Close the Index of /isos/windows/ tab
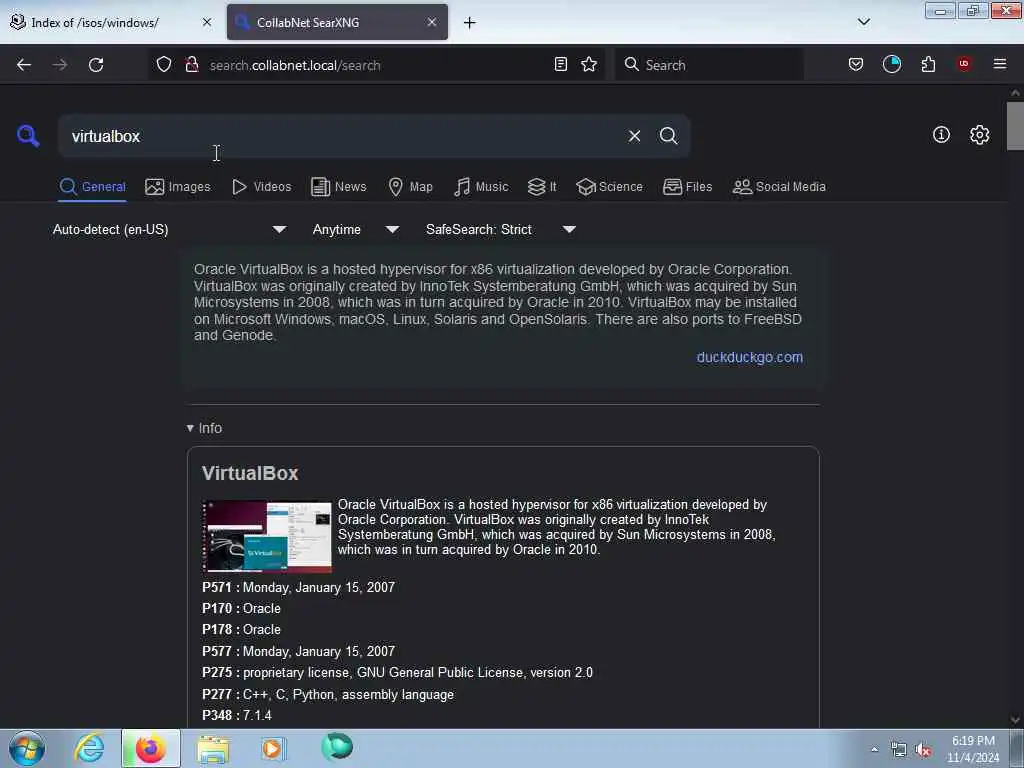 [x=207, y=22]
